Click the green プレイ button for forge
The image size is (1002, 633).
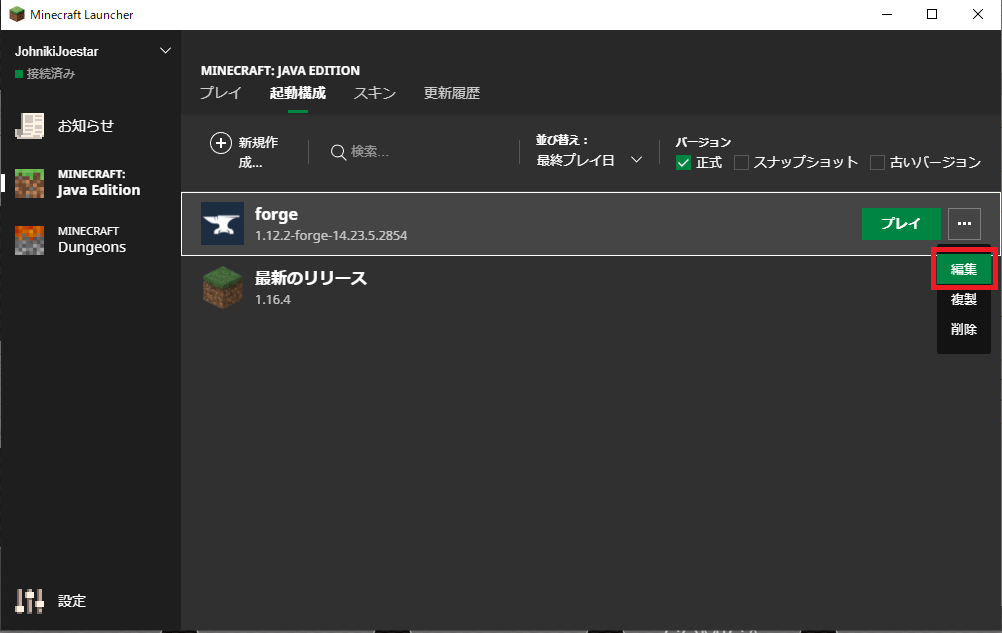(x=901, y=224)
